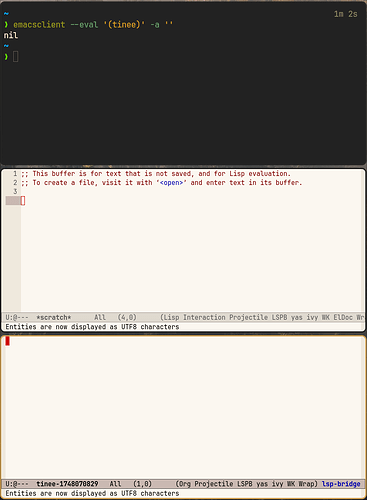Click the tinee-1748878829 buffer name in mode line
Screen dimensions: 367x500
tap(67, 483)
